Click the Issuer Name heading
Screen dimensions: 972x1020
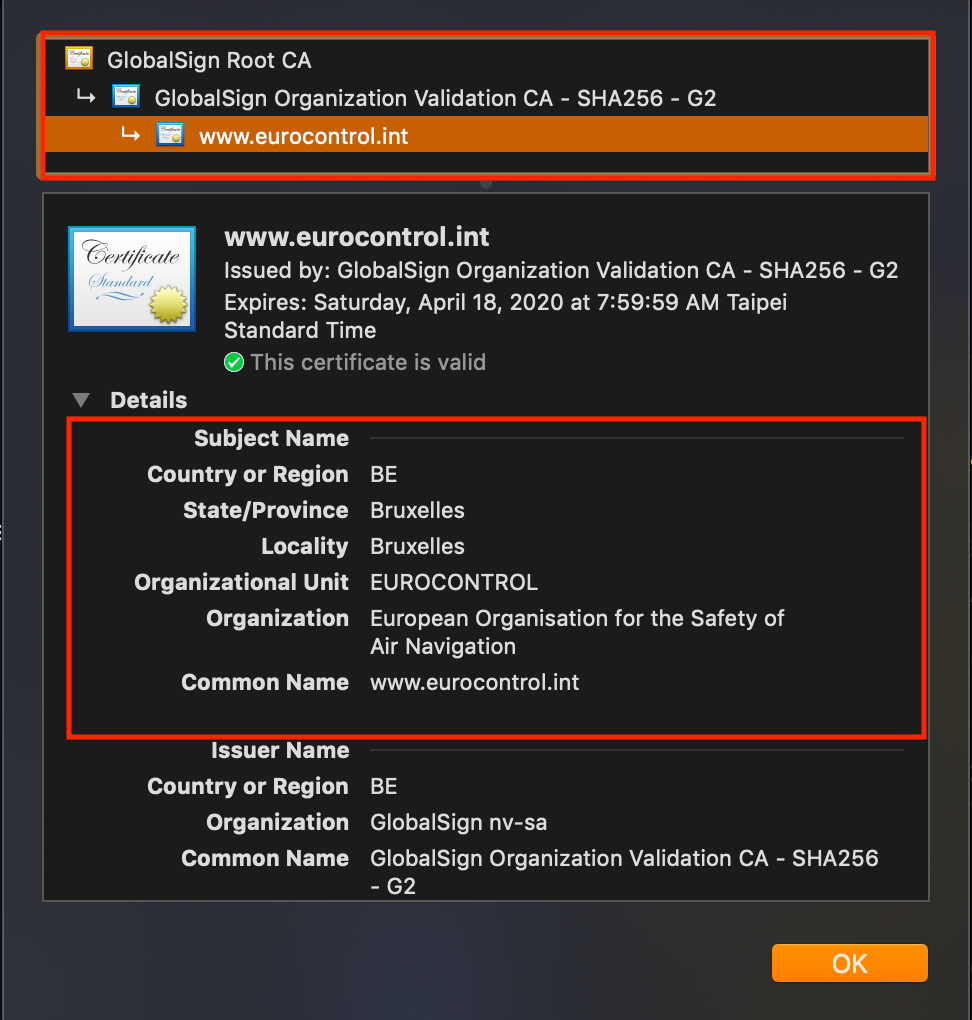pos(280,751)
